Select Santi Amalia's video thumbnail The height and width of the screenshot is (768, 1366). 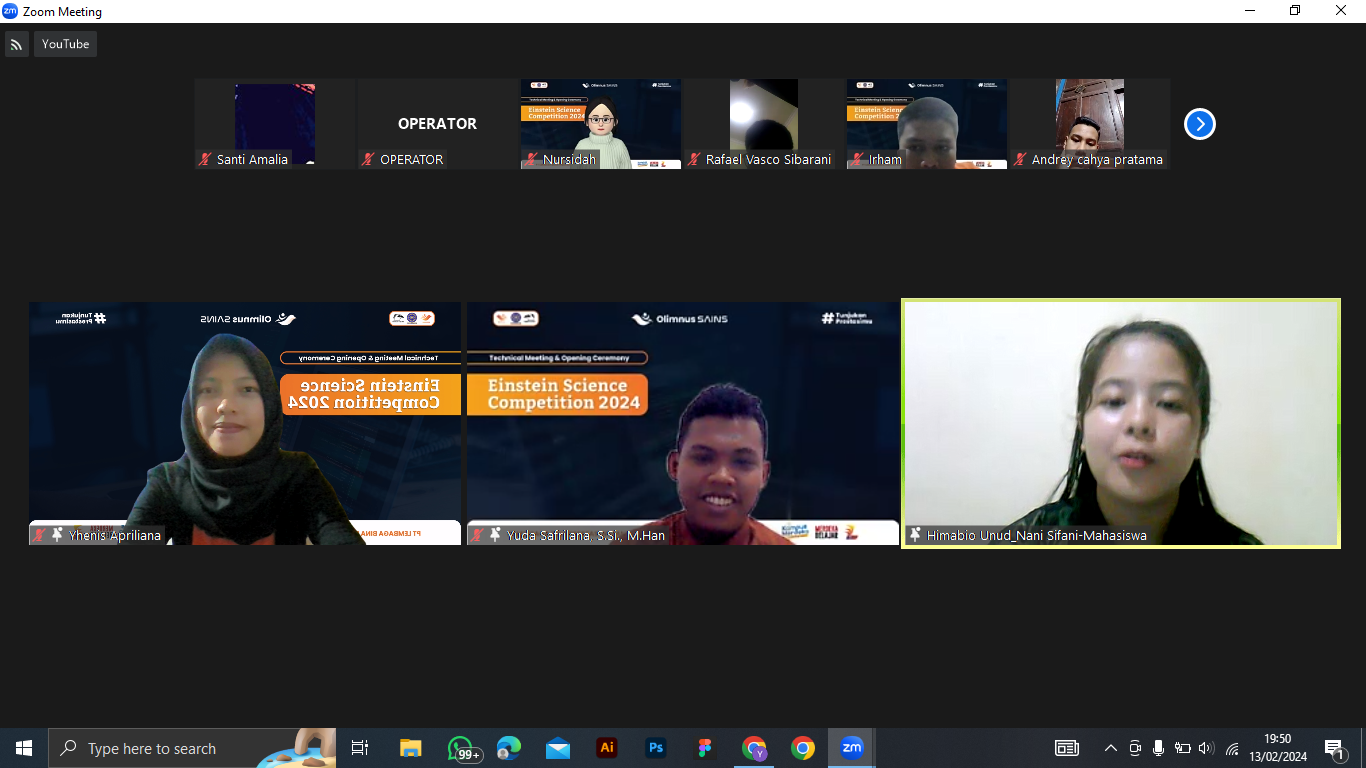pos(275,124)
